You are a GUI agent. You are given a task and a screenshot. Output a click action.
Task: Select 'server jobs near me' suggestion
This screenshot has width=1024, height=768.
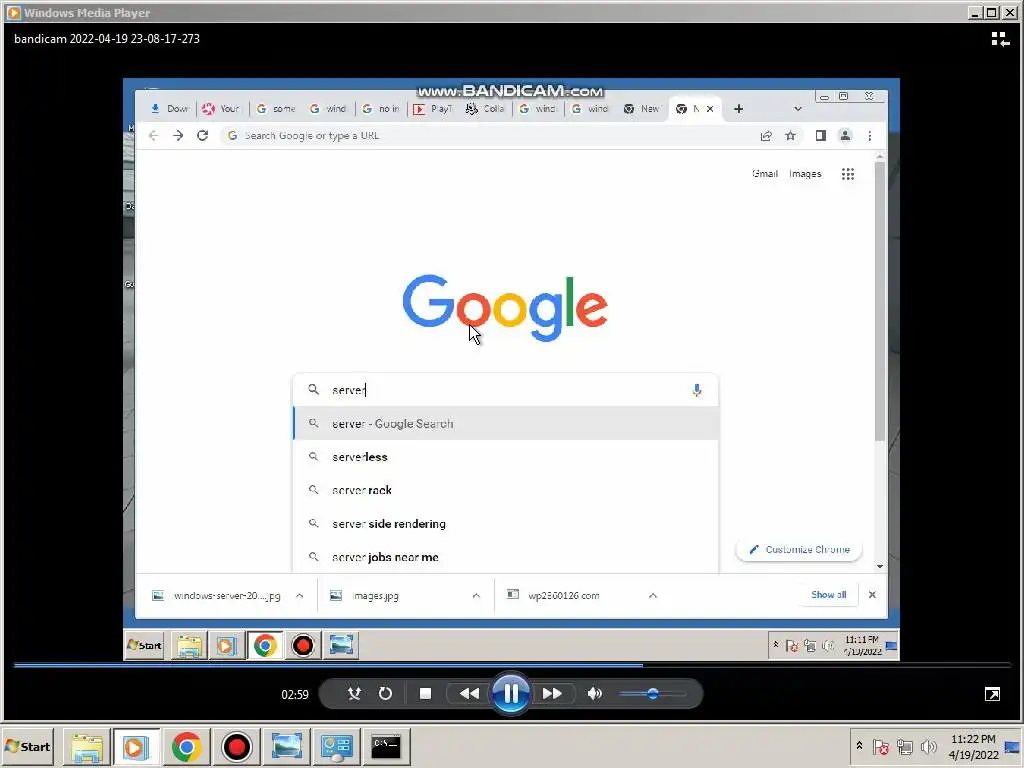point(505,557)
